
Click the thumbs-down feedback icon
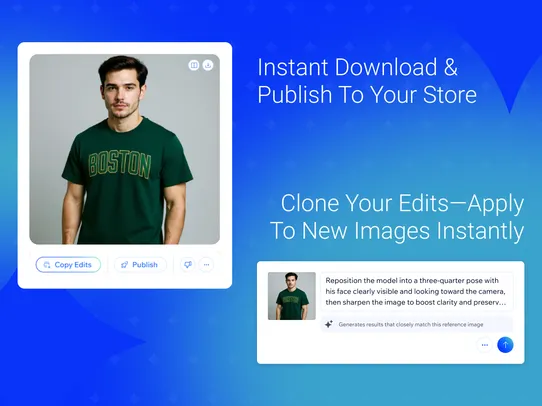tap(188, 265)
